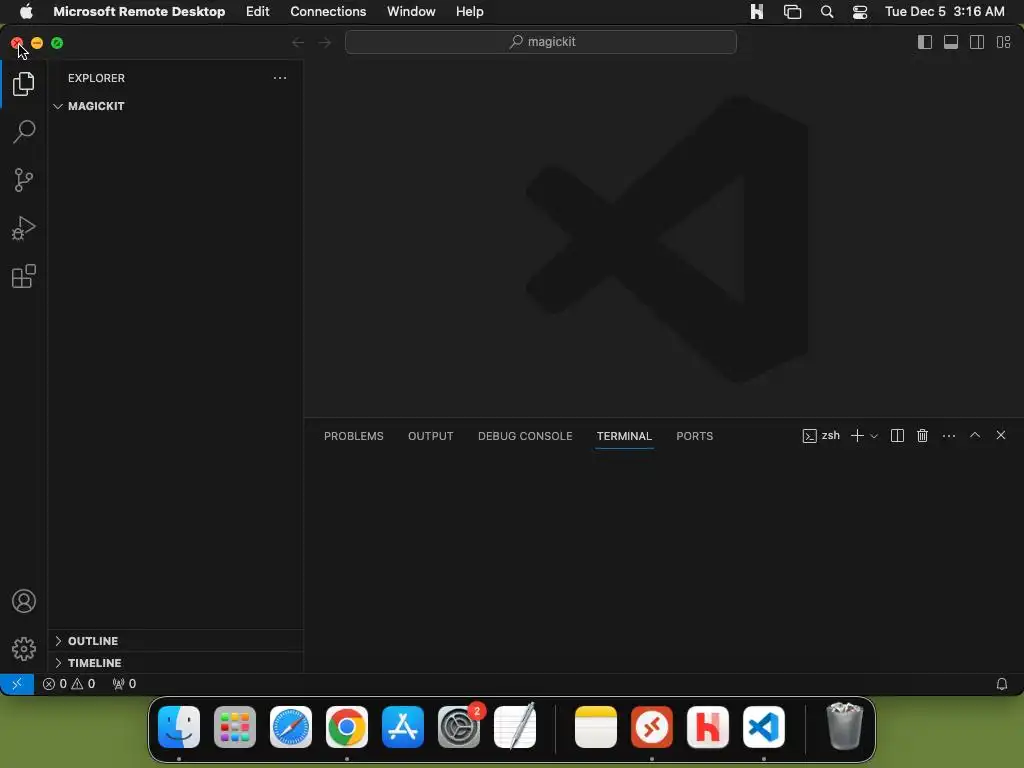The width and height of the screenshot is (1024, 768).
Task: Click the zsh terminal profile label
Action: (821, 436)
